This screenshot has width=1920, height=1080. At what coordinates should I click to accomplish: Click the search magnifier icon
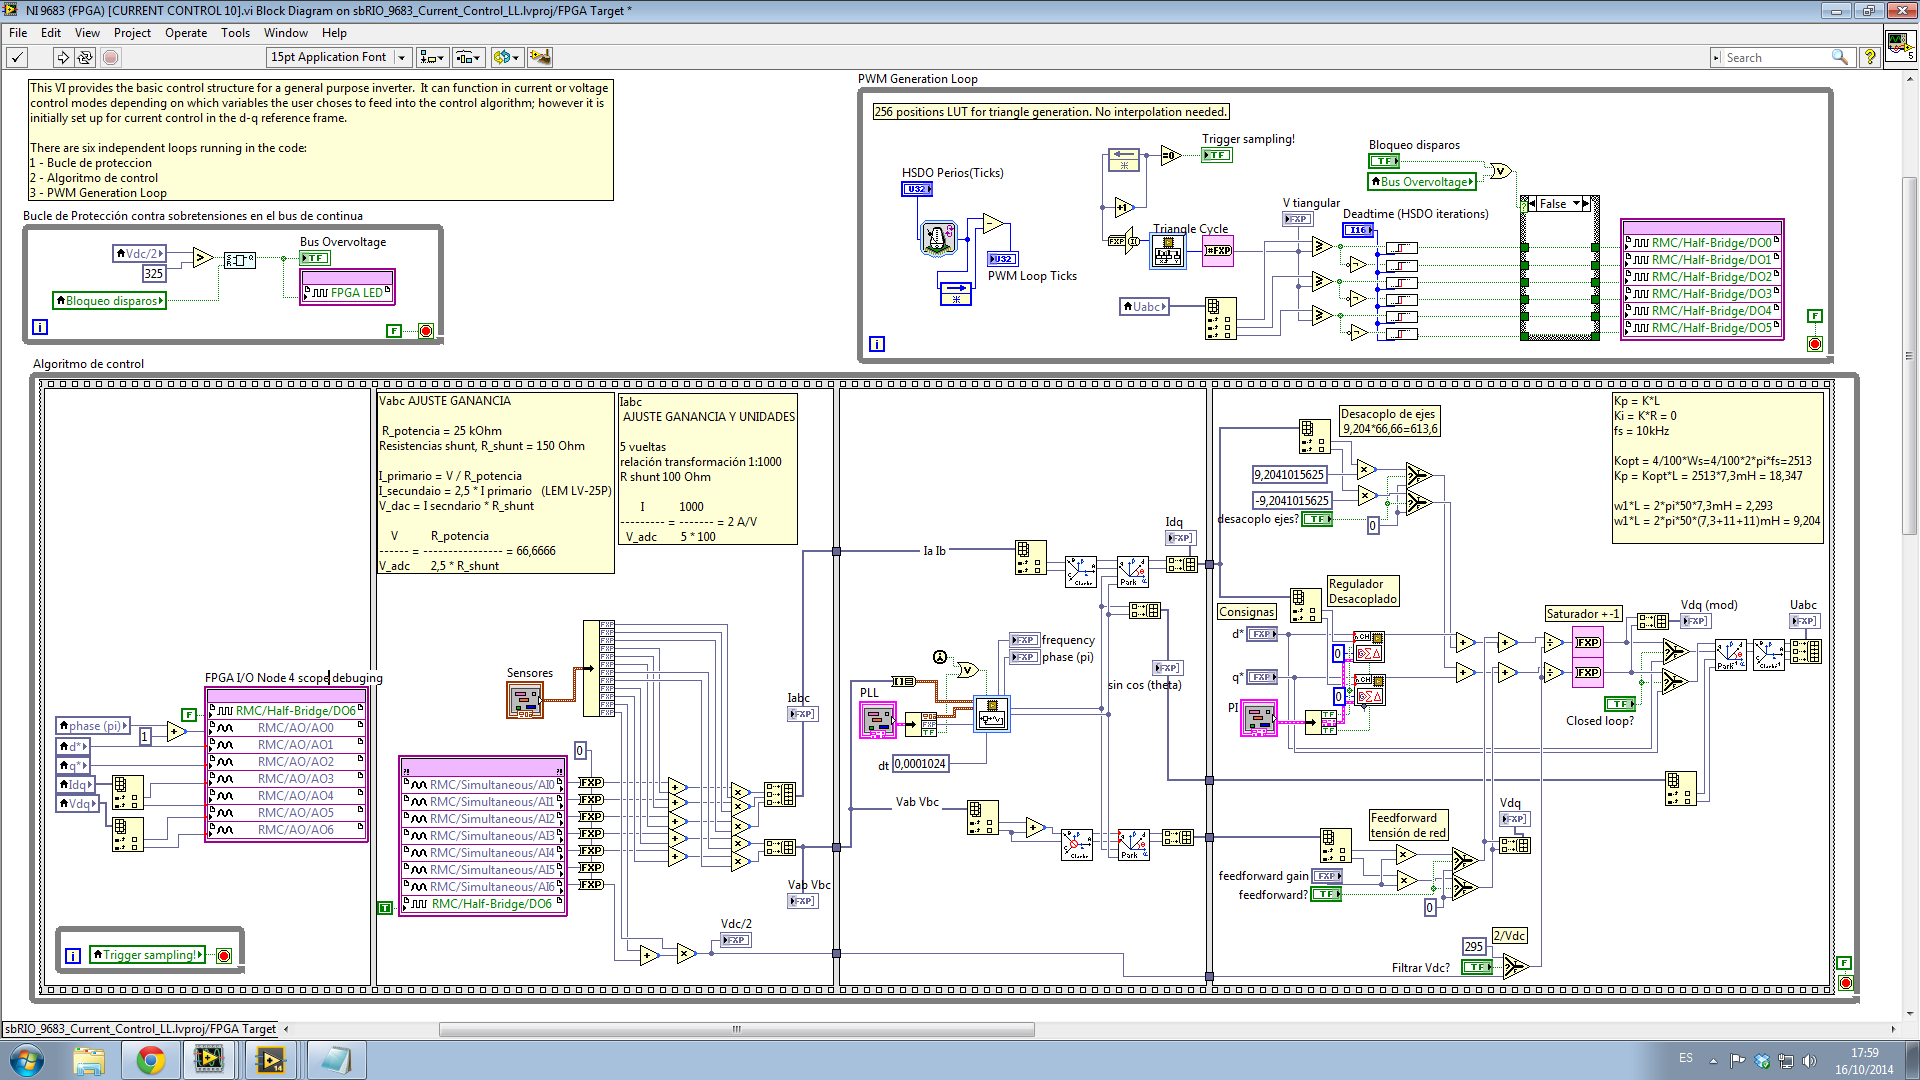pyautogui.click(x=1839, y=58)
